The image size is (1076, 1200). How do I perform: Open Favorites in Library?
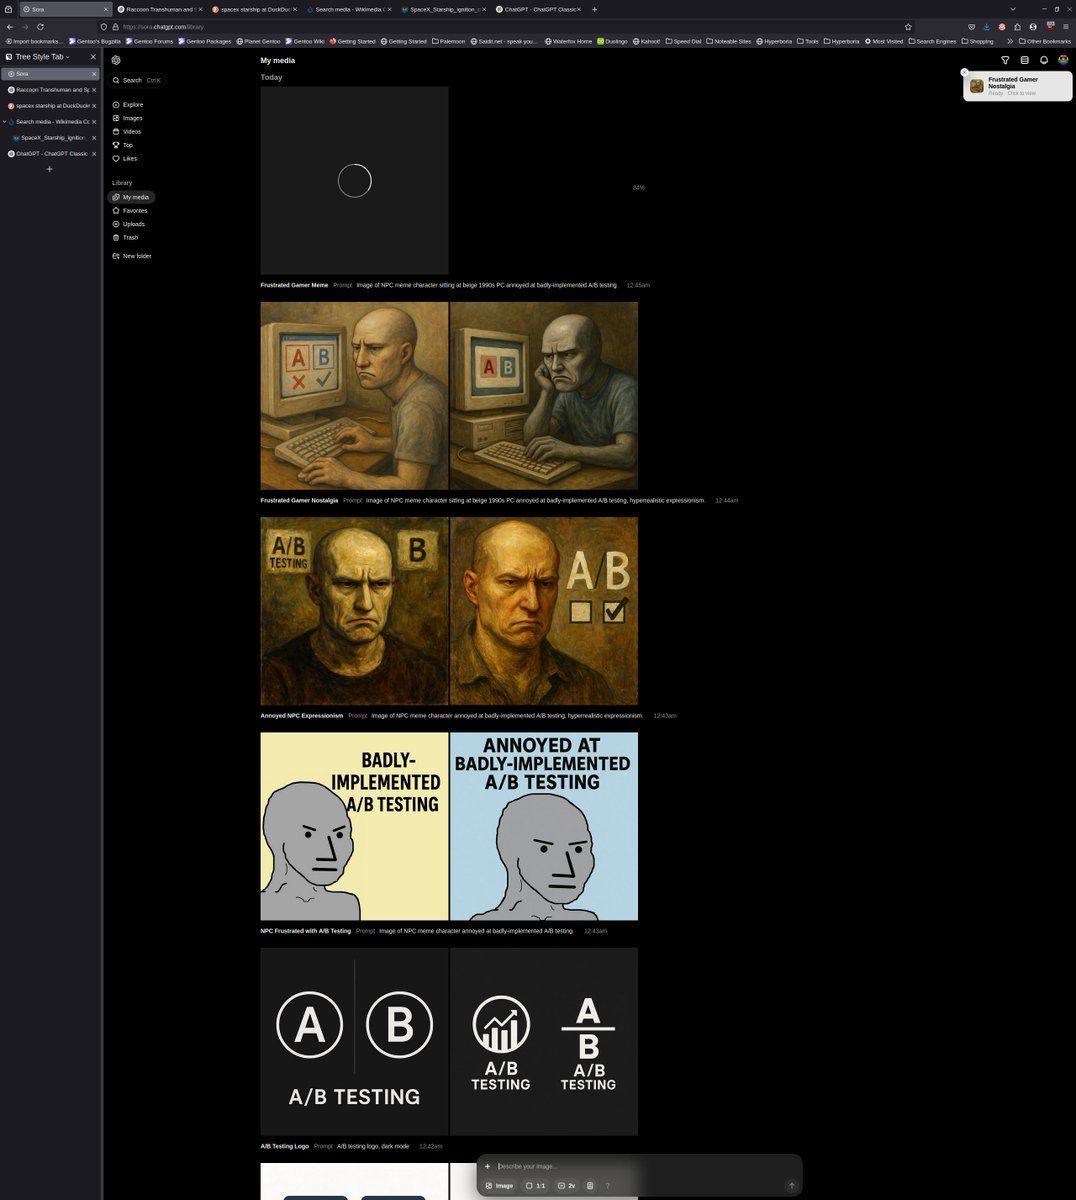131,210
